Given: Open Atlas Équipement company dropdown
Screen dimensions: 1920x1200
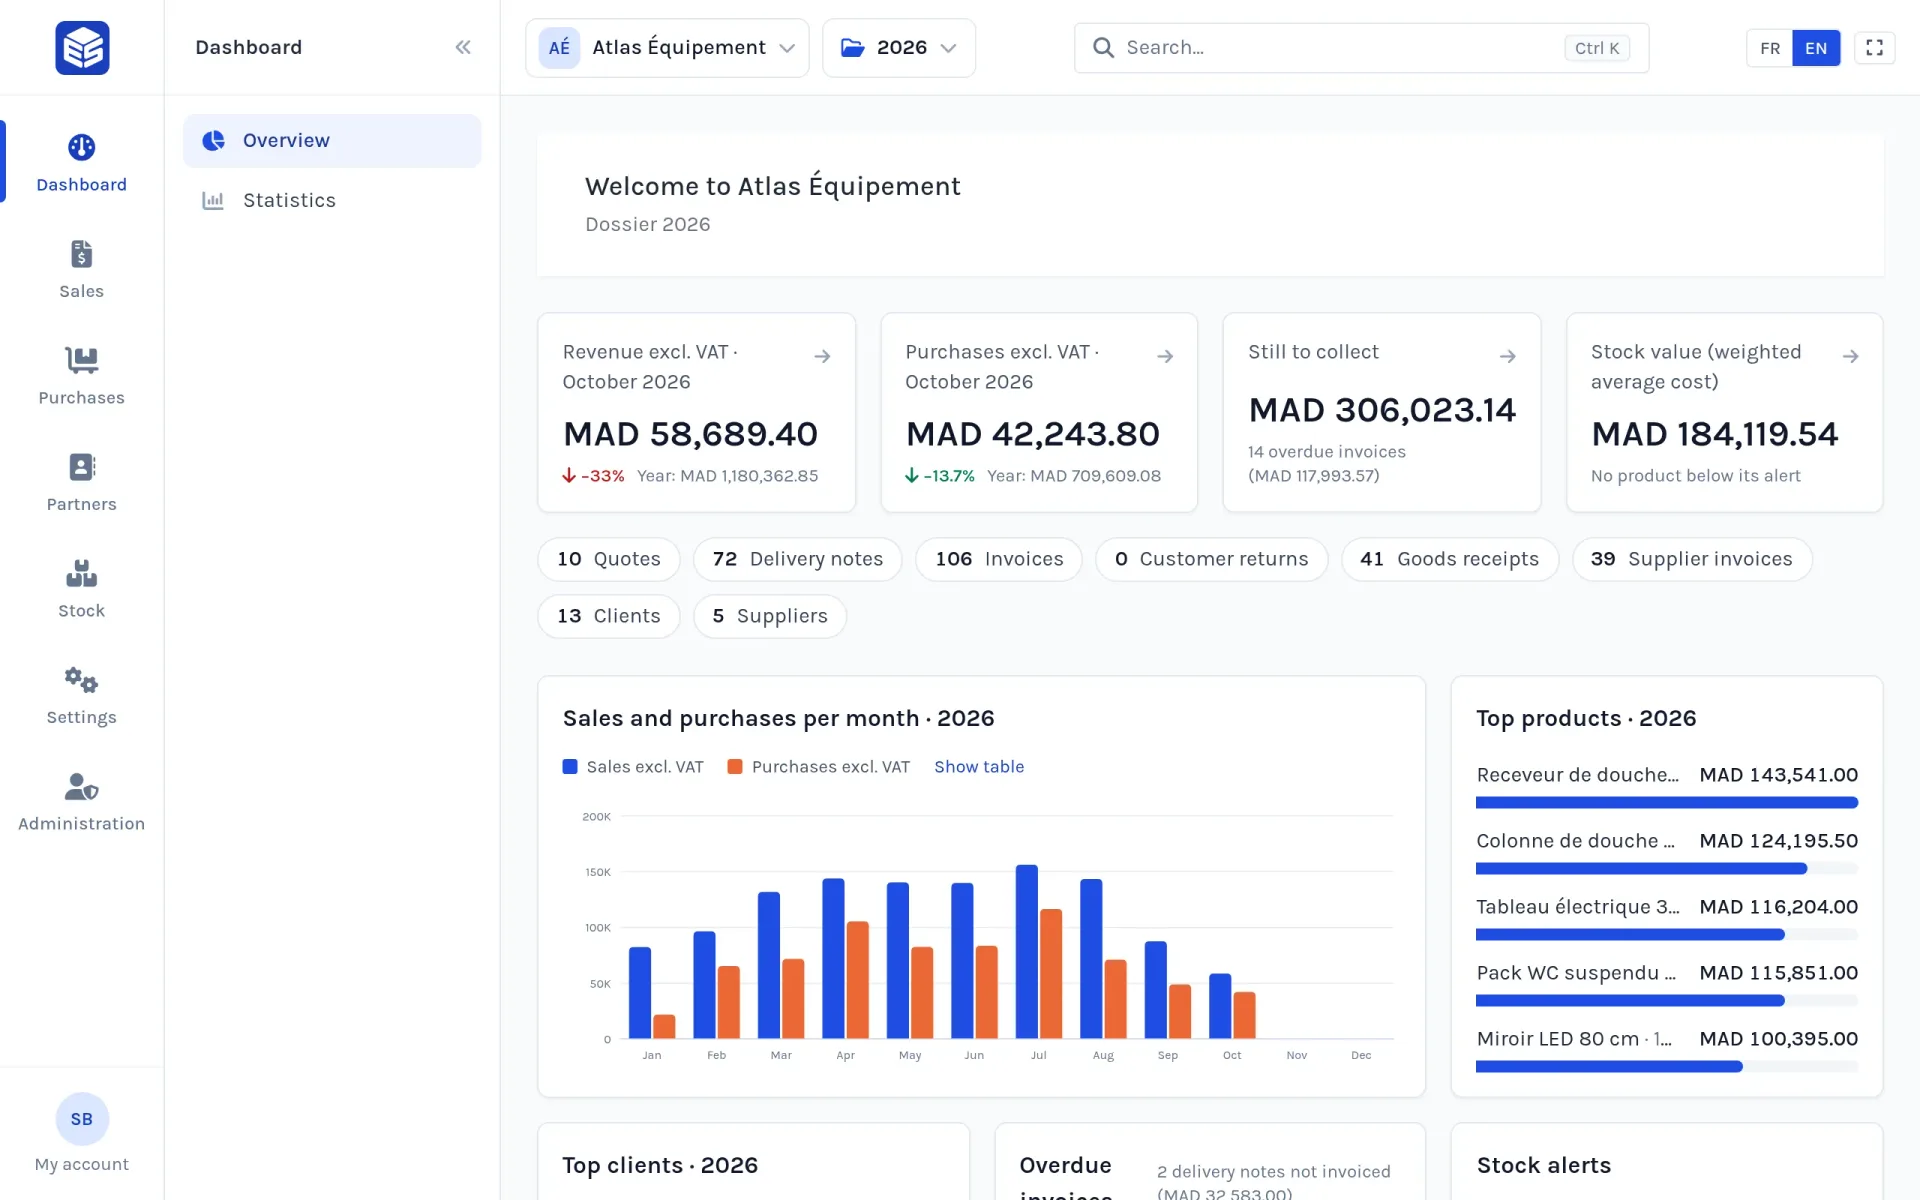Looking at the screenshot, I should click(667, 48).
